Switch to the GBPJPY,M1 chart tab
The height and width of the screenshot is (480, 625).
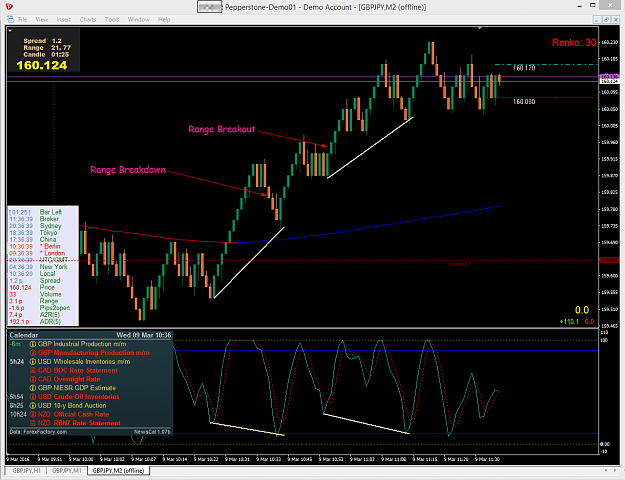click(66, 470)
